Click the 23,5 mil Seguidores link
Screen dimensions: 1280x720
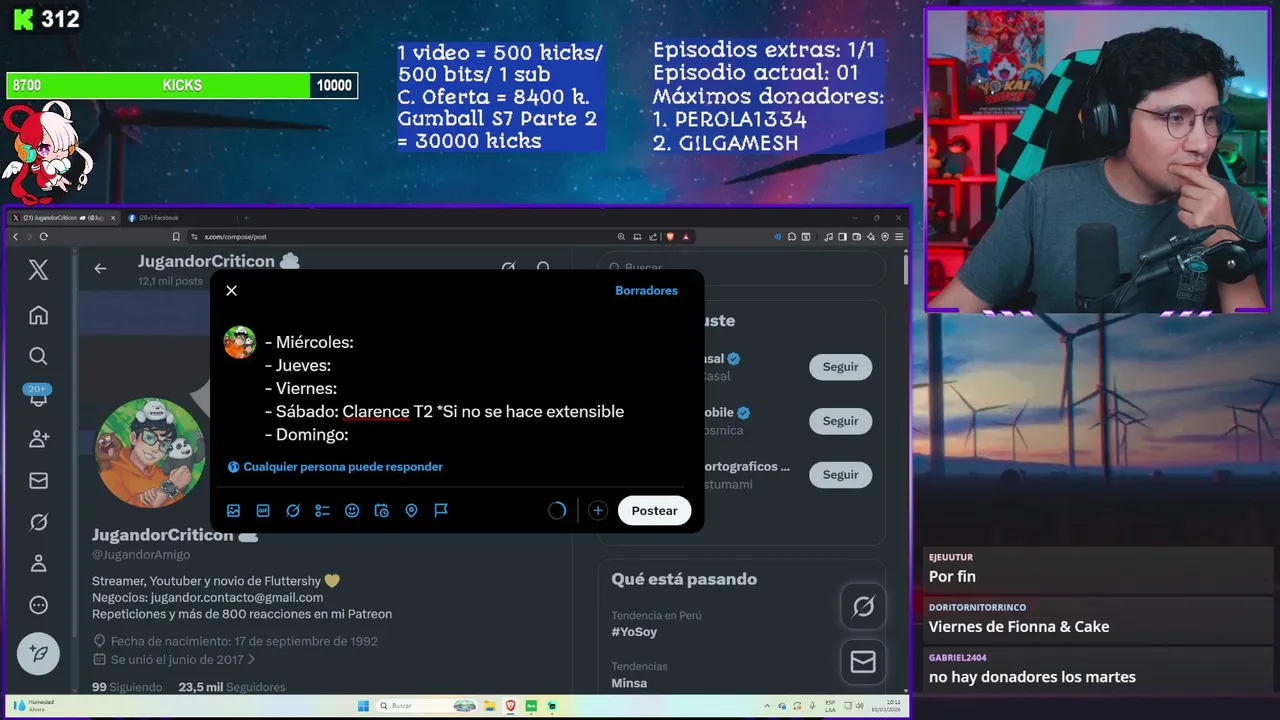232,687
